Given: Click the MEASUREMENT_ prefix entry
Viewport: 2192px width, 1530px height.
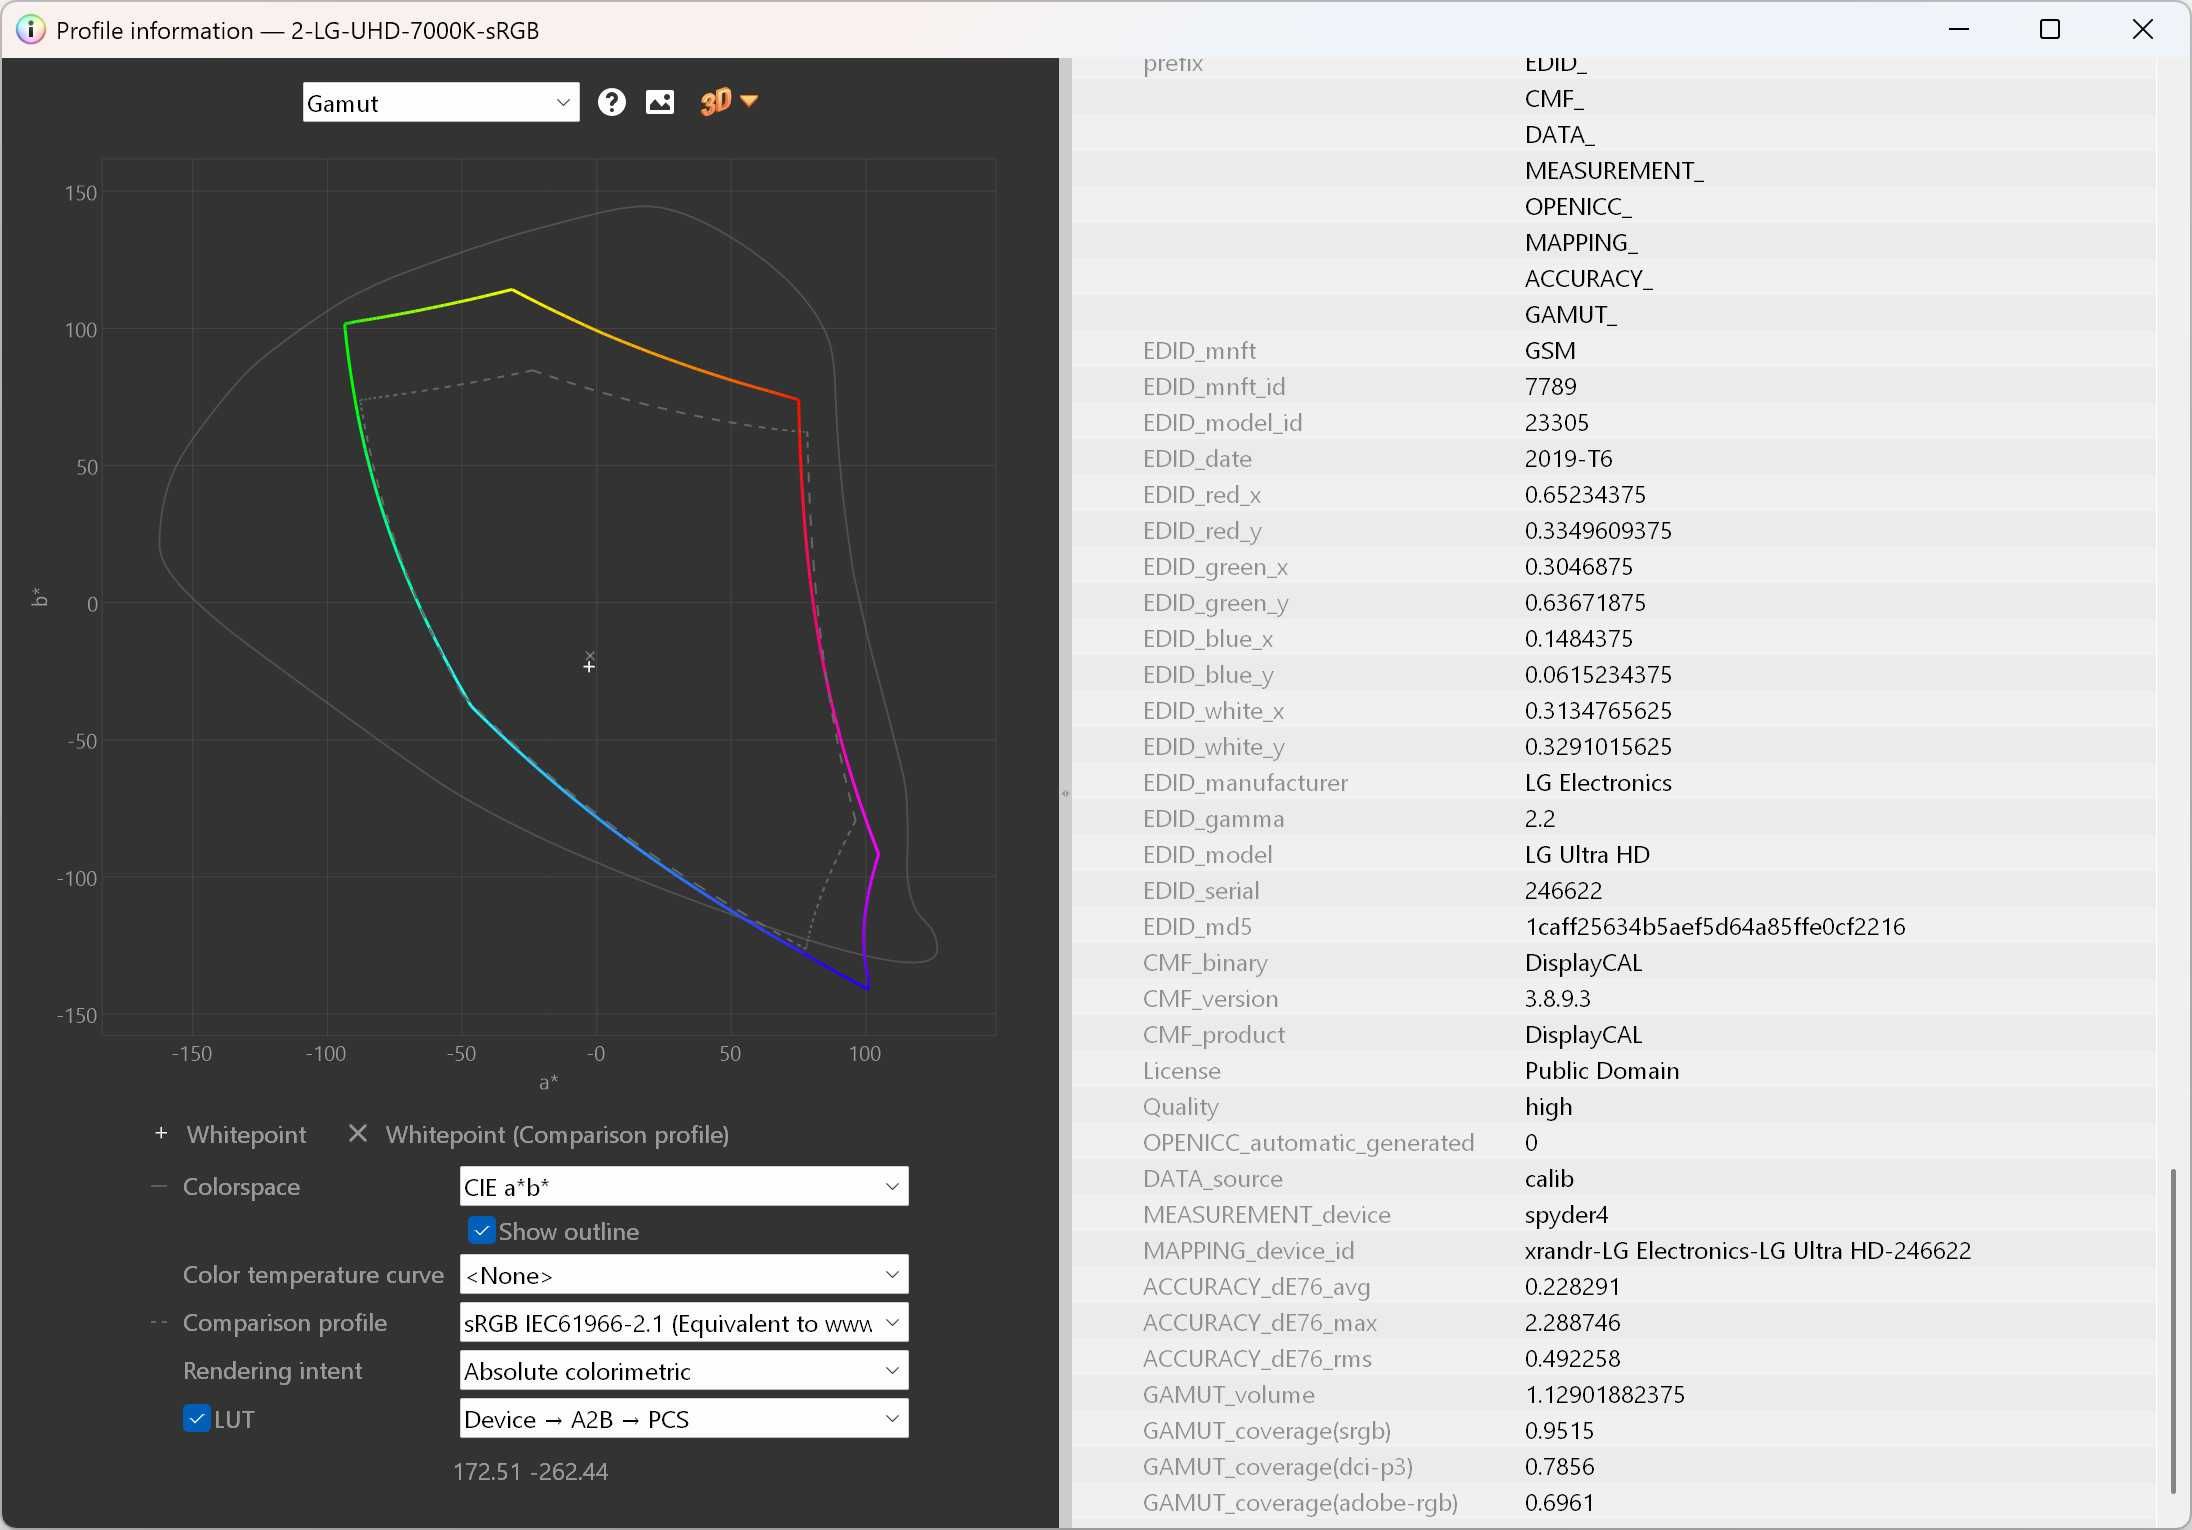Looking at the screenshot, I should (1613, 170).
